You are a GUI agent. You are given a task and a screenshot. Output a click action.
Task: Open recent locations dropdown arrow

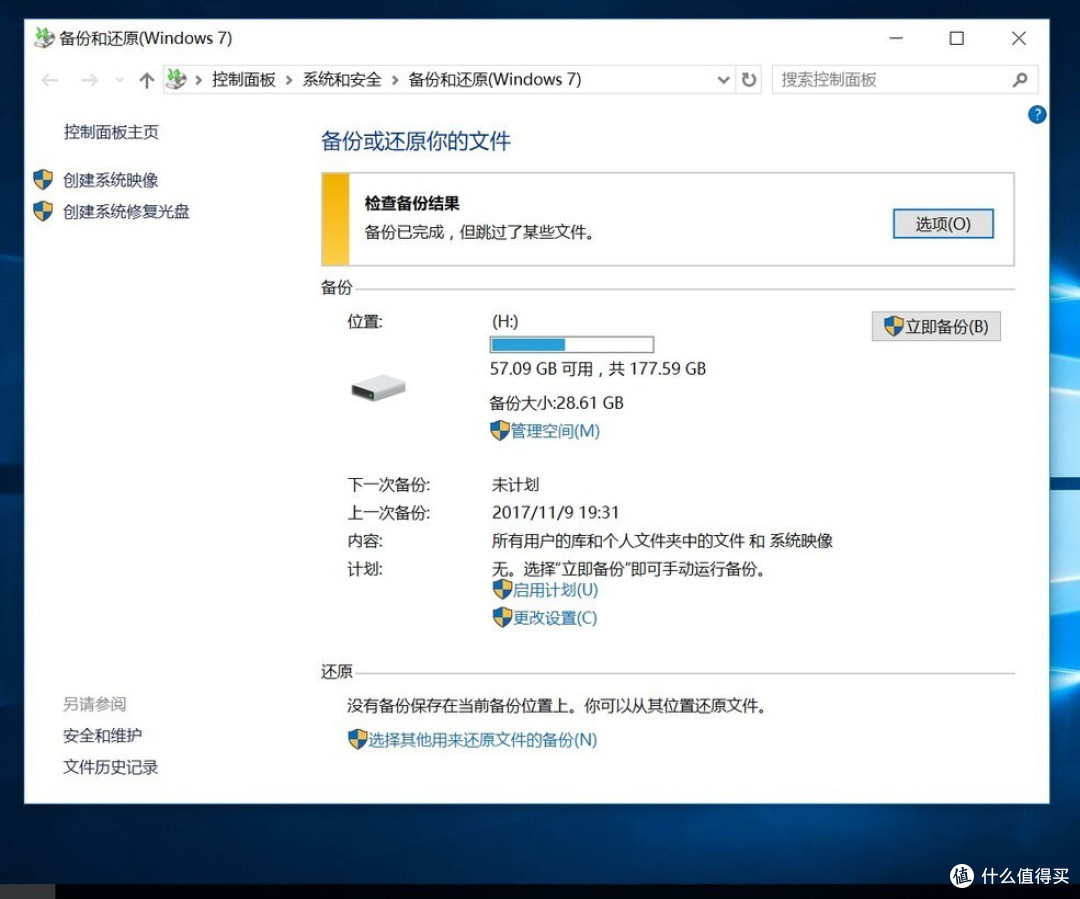(119, 81)
